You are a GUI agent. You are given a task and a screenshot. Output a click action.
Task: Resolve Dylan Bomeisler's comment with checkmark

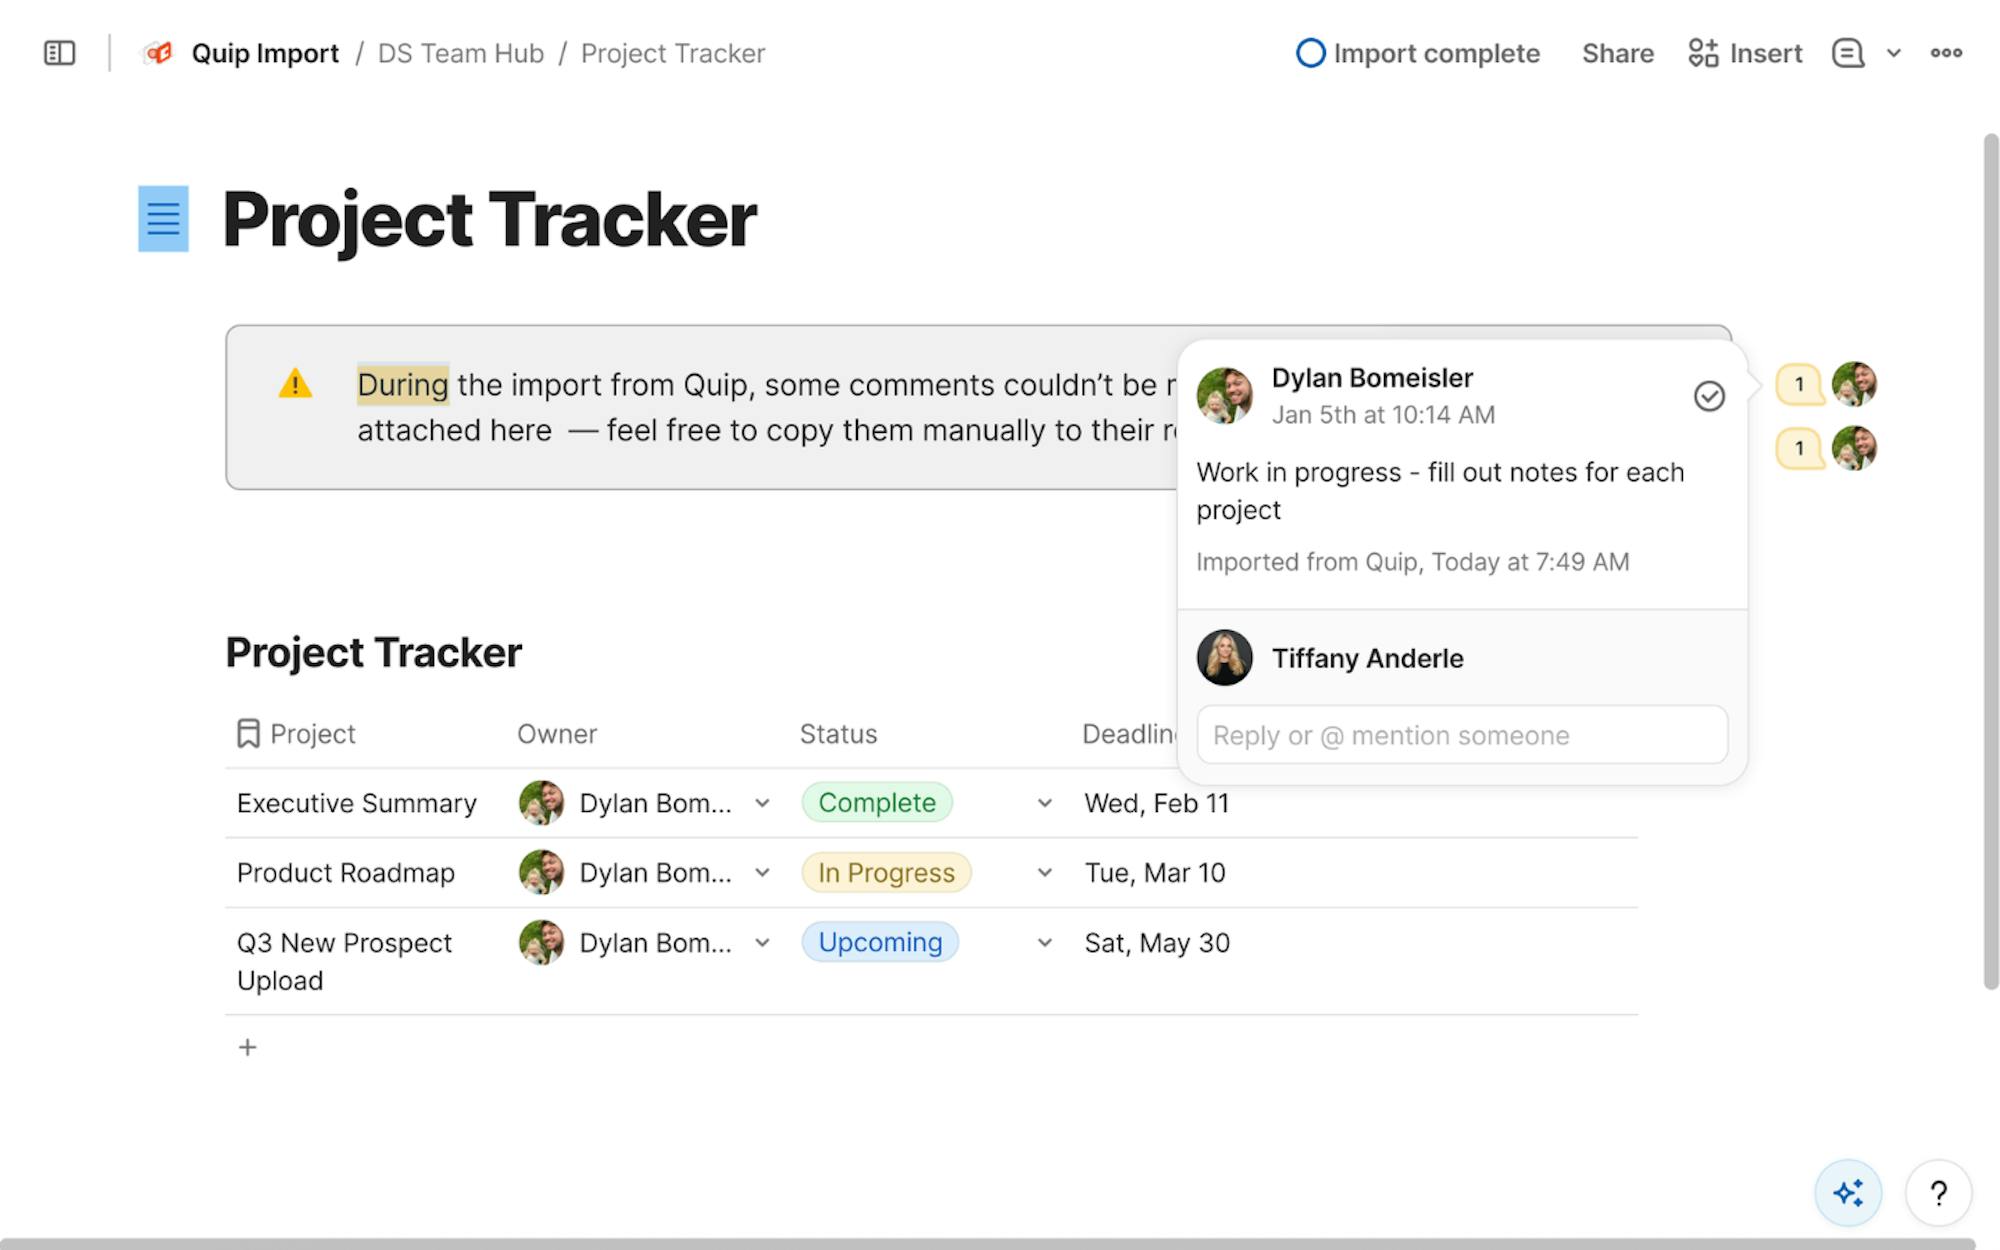click(x=1709, y=396)
